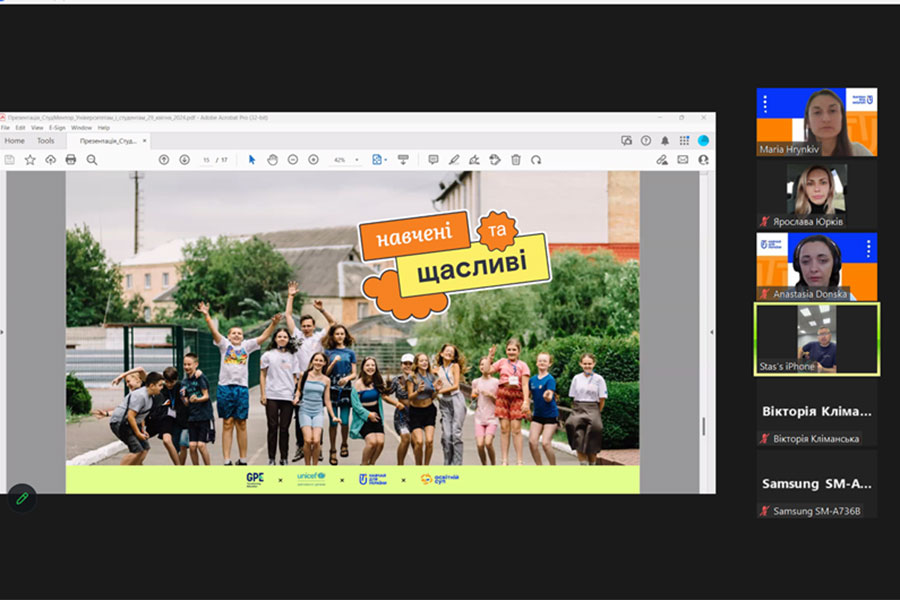Zoom out with the minus button
This screenshot has width=900, height=600.
[x=293, y=160]
